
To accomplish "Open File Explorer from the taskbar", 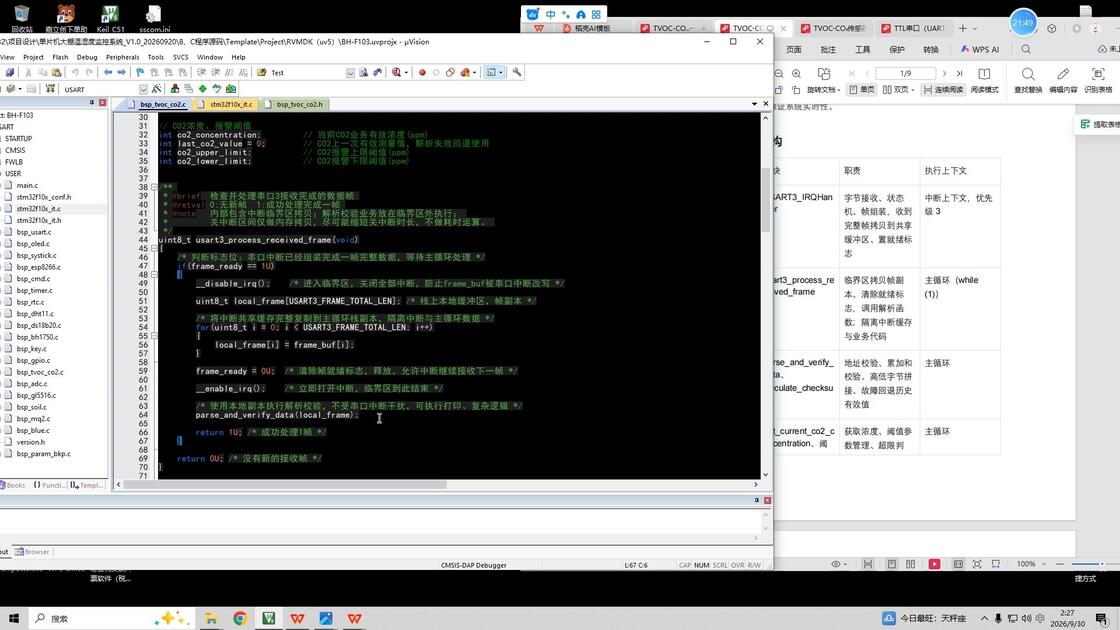I will click(x=211, y=619).
